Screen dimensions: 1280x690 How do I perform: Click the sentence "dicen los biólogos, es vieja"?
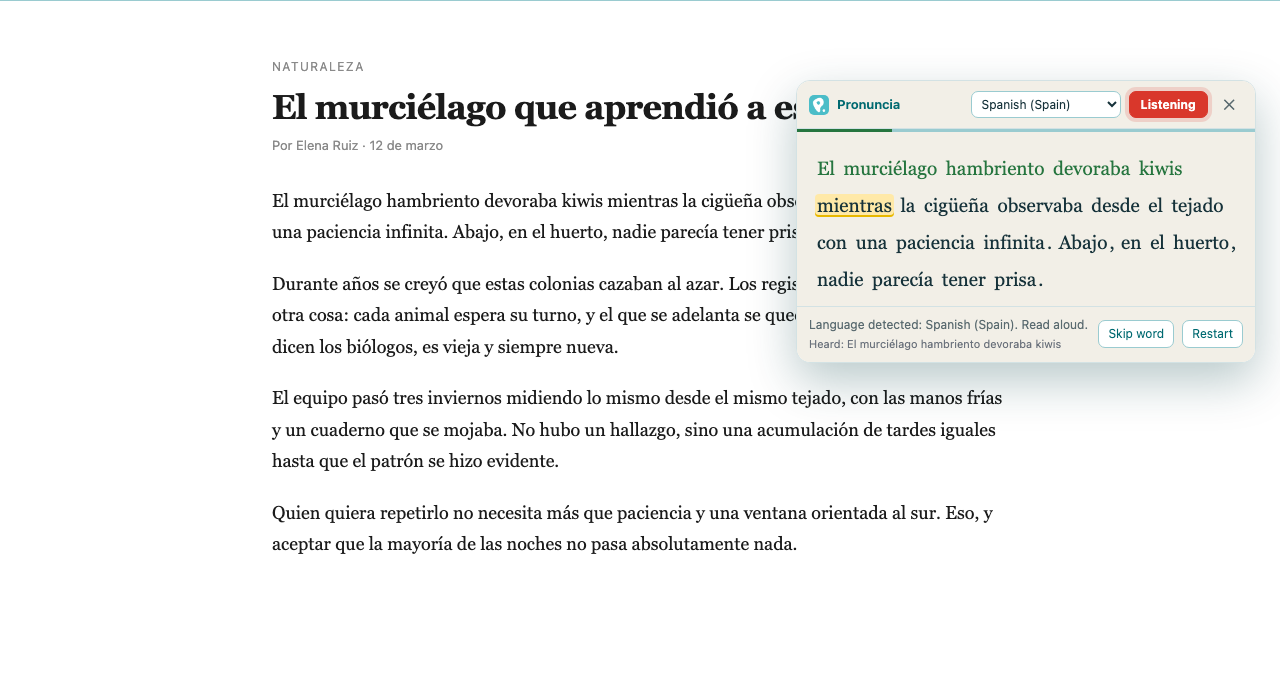(x=445, y=348)
